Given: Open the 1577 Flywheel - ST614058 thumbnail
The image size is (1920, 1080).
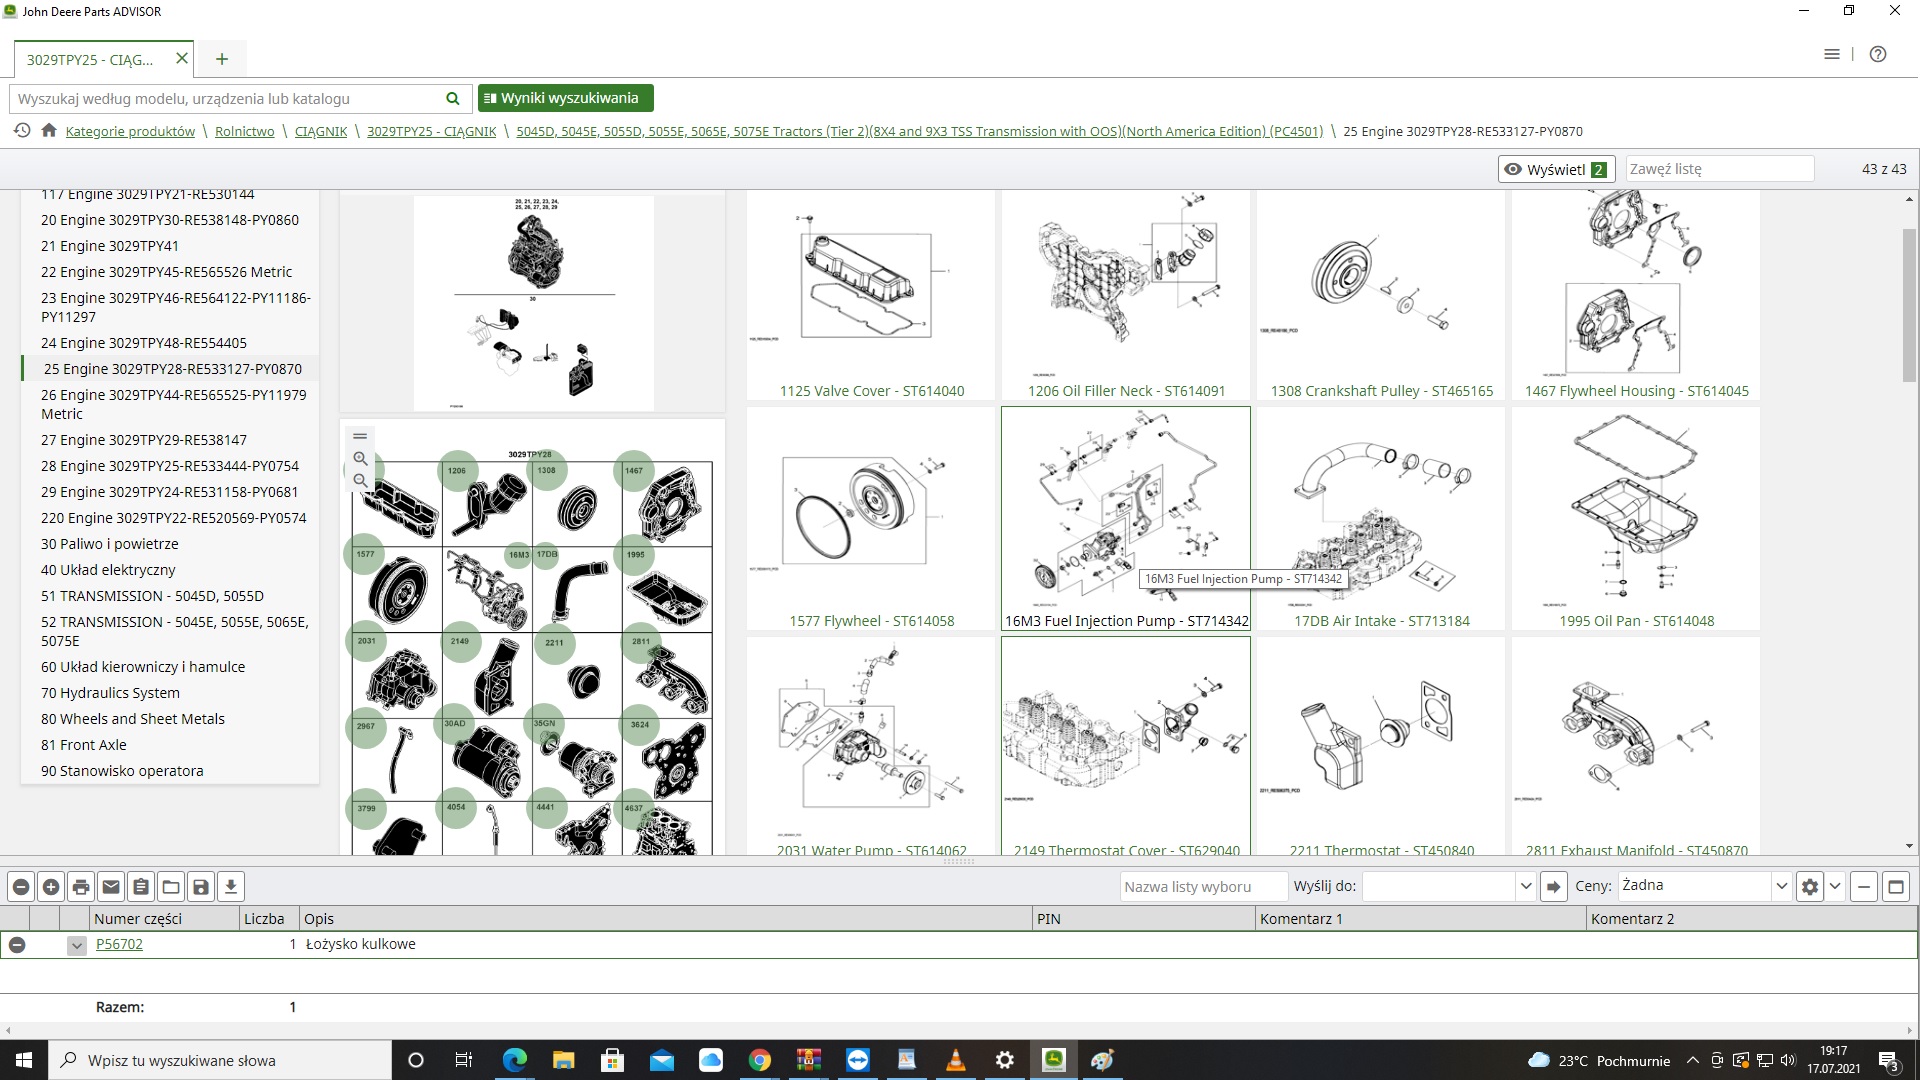Looking at the screenshot, I should point(871,518).
